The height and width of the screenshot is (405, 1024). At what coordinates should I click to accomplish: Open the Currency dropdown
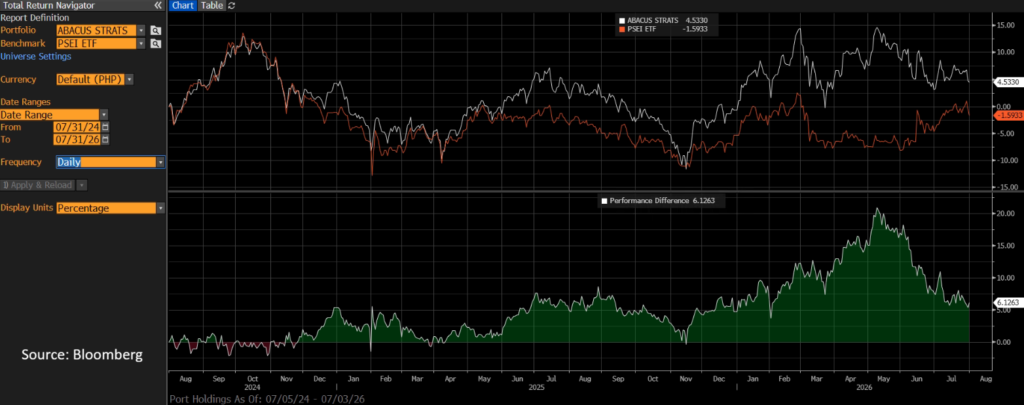(129, 79)
